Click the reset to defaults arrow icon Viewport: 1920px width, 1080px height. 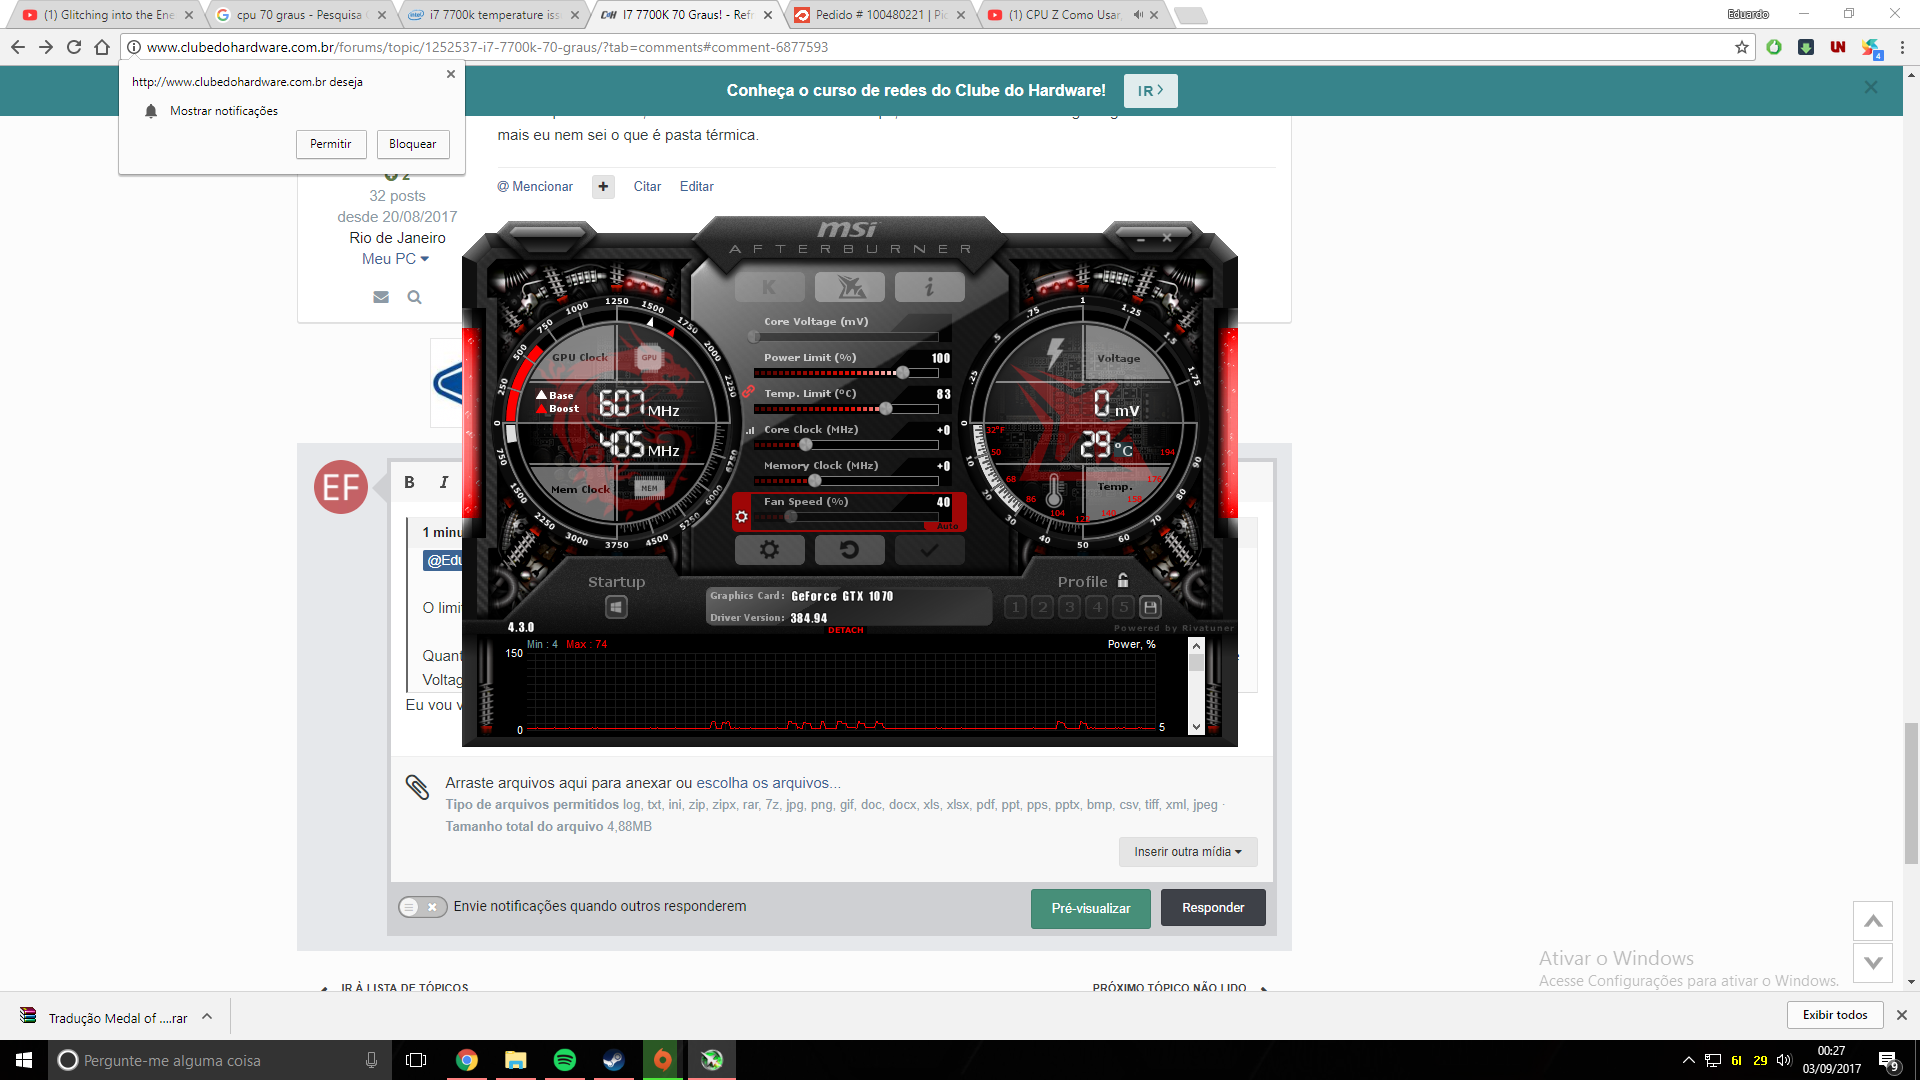849,549
